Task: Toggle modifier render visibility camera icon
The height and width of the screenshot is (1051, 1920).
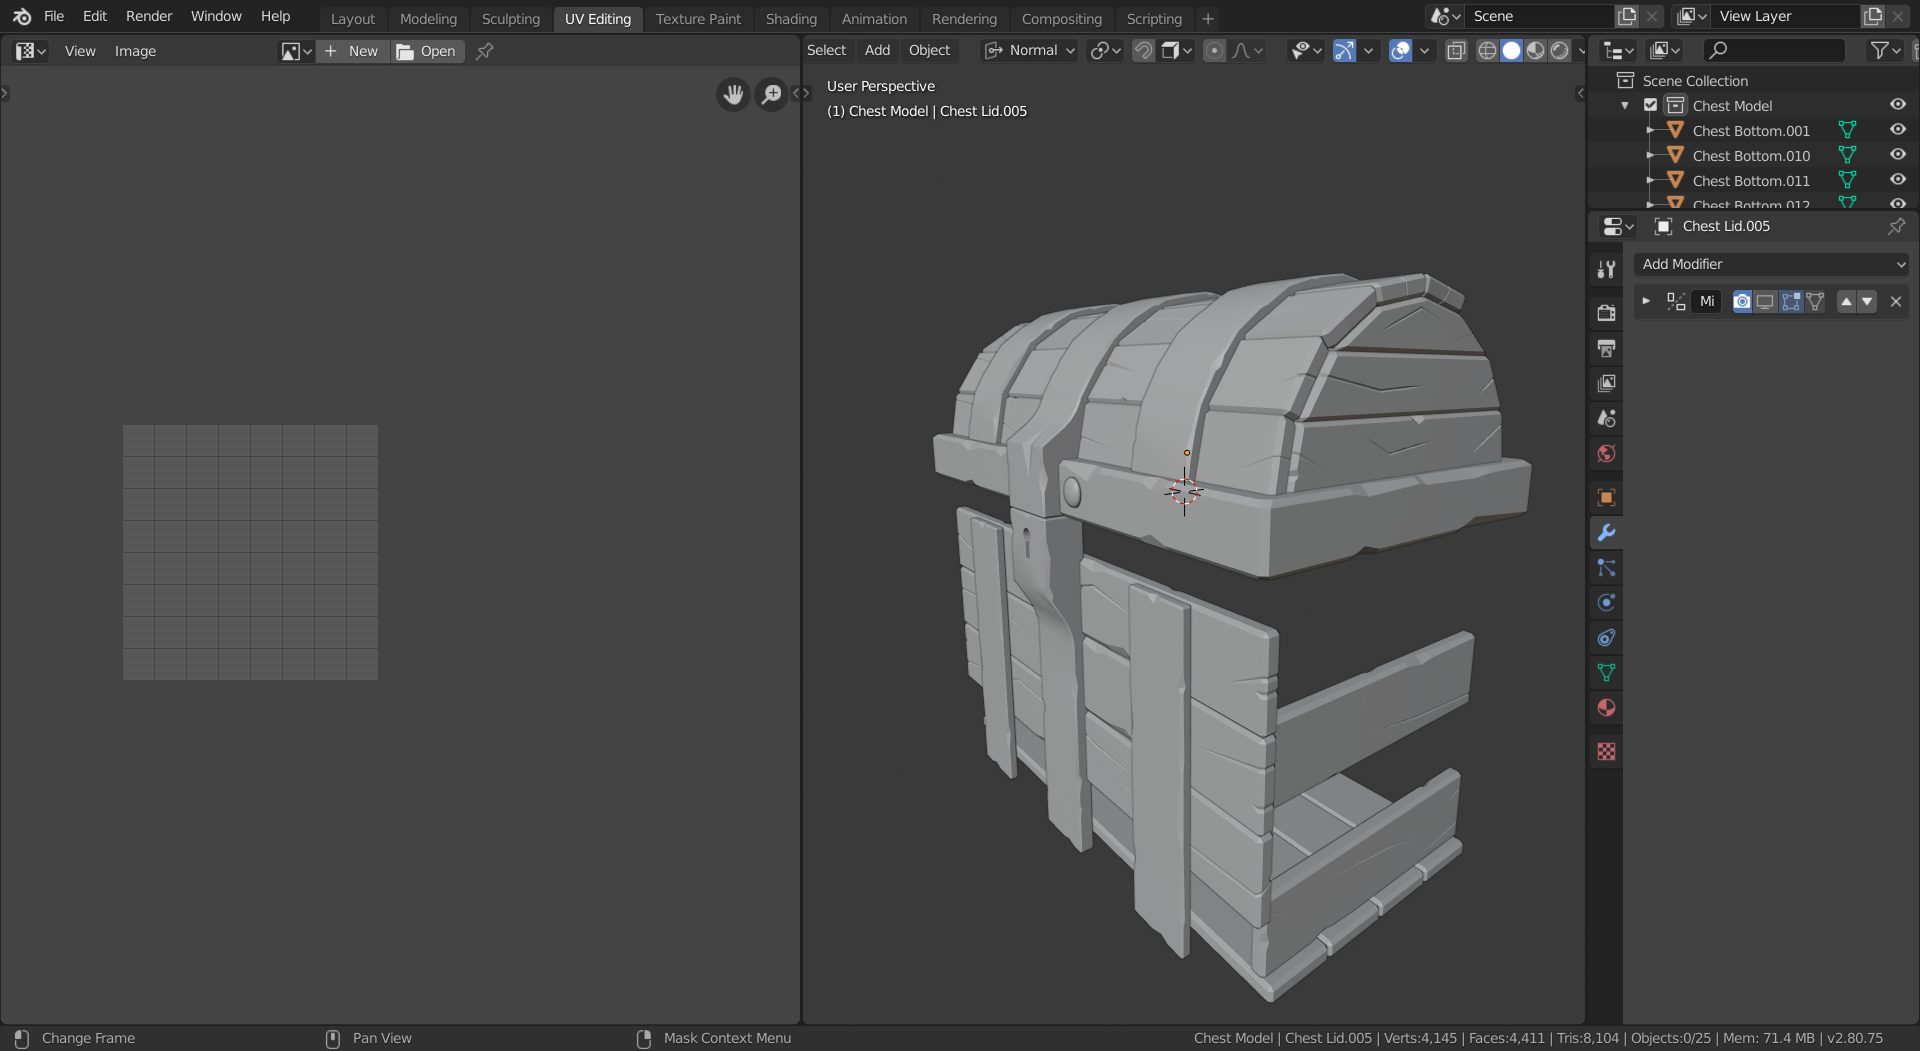Action: click(1742, 302)
